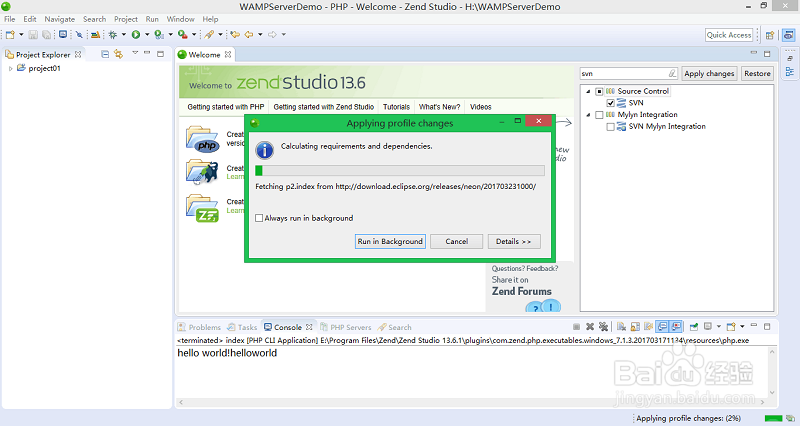
Task: Open the terminal monitor toolbar icon
Action: click(x=63, y=35)
